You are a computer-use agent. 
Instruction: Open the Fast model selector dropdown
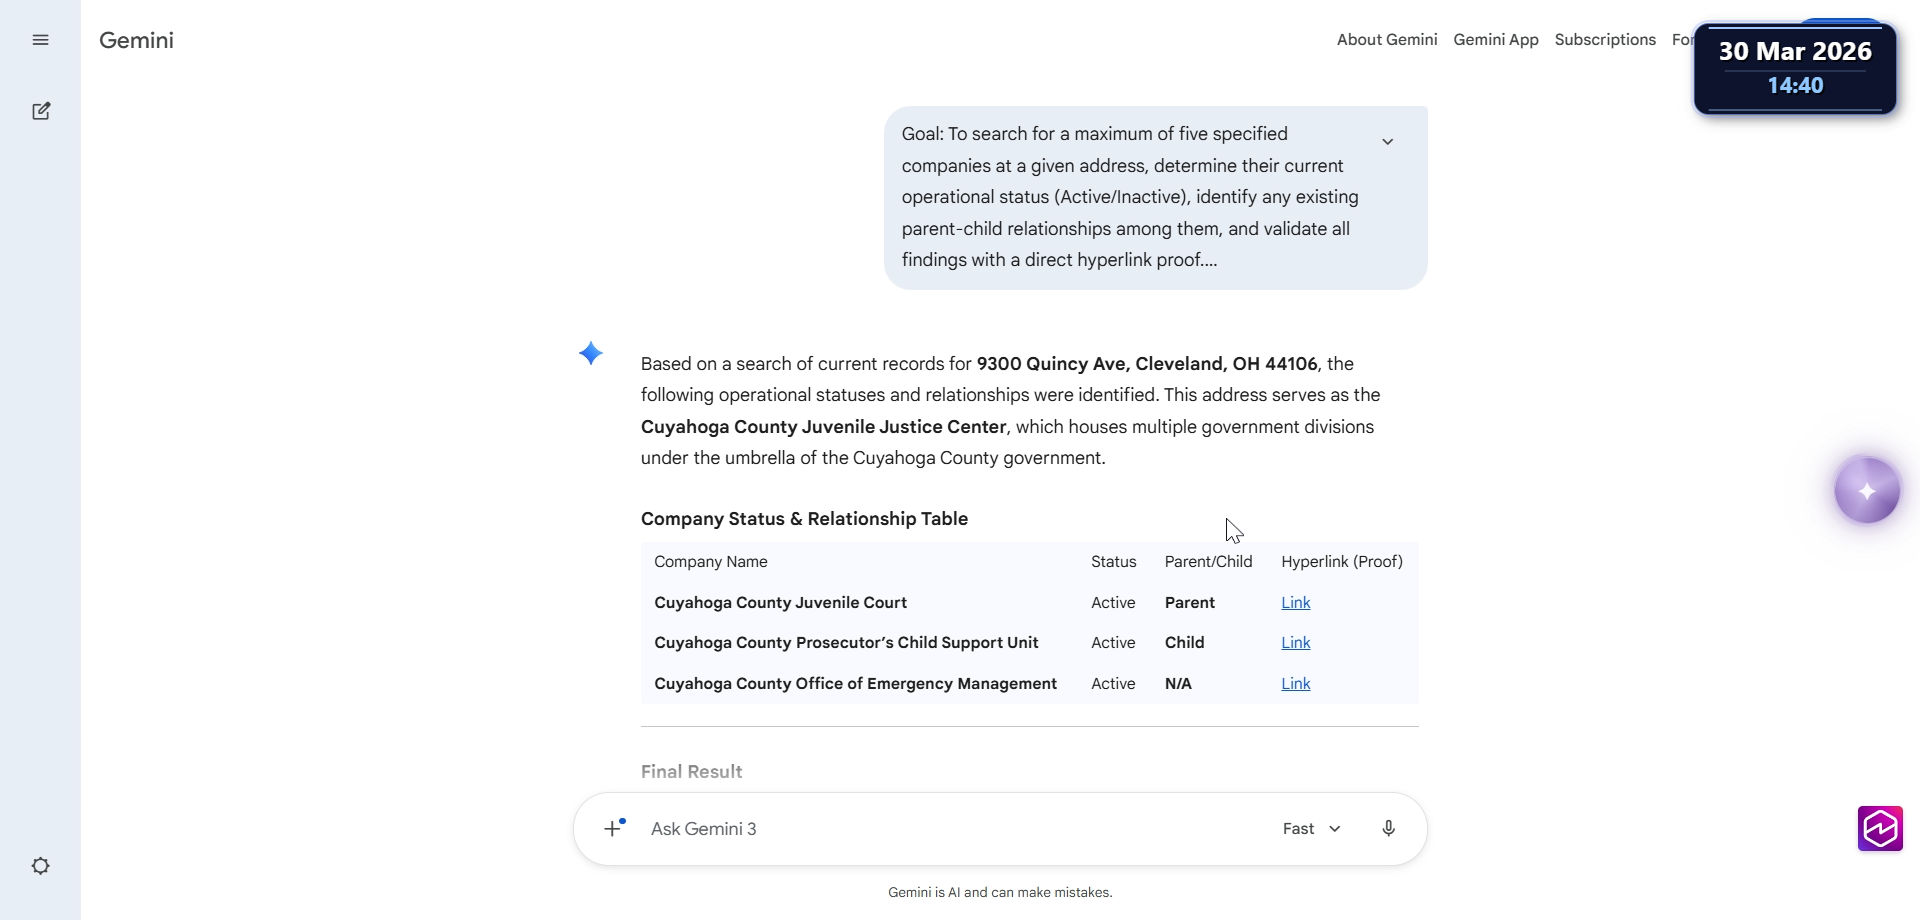[1312, 828]
